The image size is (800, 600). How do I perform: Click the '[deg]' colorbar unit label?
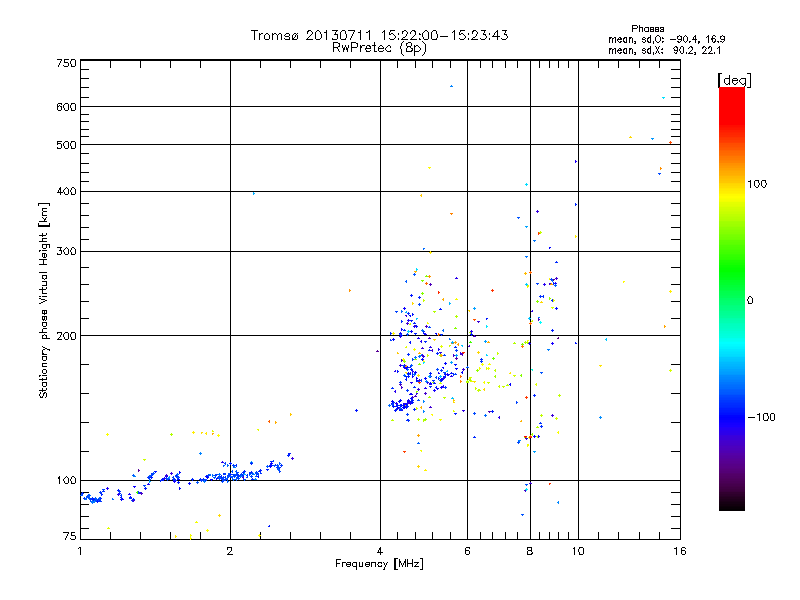tap(734, 80)
